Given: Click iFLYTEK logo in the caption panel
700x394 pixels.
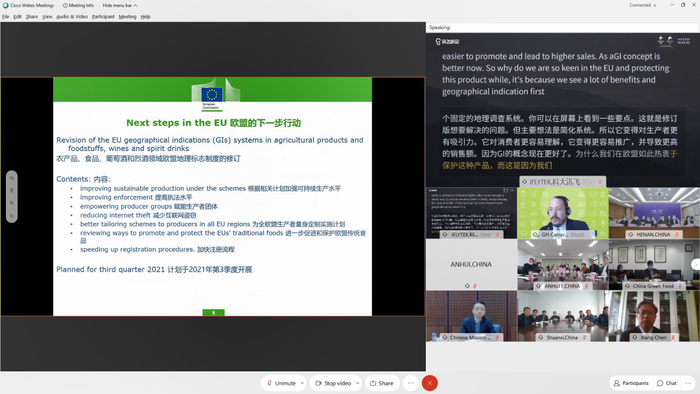Looking at the screenshot, I should coord(447,41).
